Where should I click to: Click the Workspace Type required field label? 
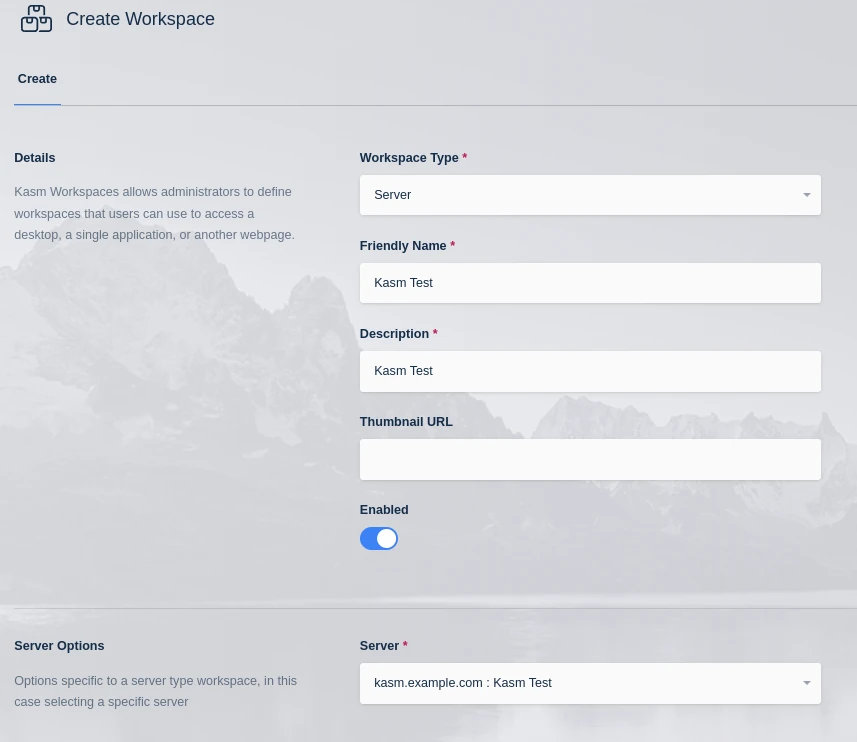coord(409,158)
